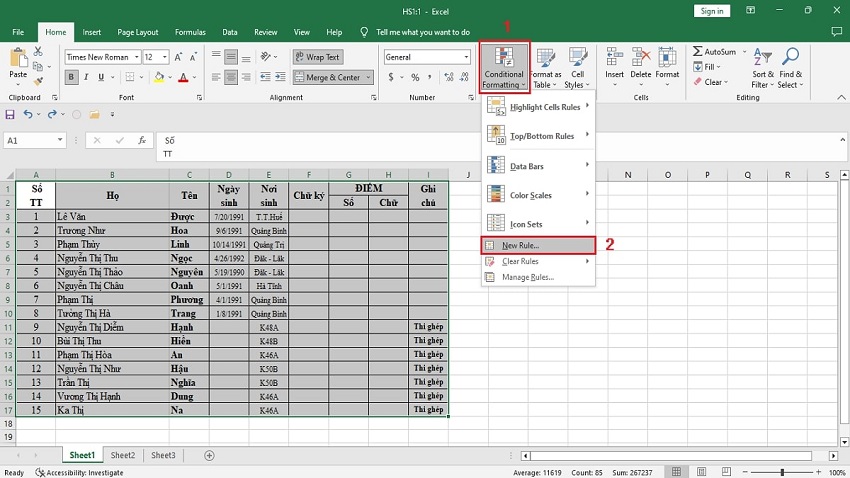Click the Sign in button
This screenshot has width=850, height=478.
[x=711, y=11]
